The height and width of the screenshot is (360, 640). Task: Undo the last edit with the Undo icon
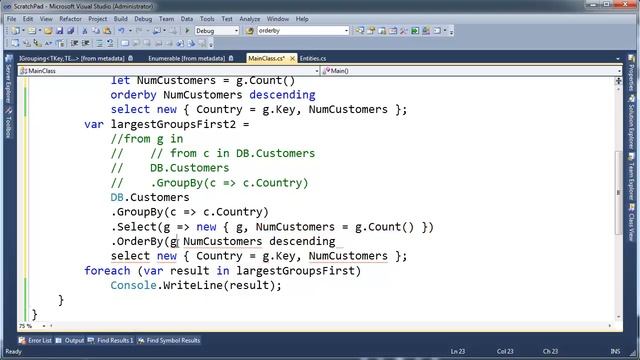pyautogui.click(x=121, y=31)
